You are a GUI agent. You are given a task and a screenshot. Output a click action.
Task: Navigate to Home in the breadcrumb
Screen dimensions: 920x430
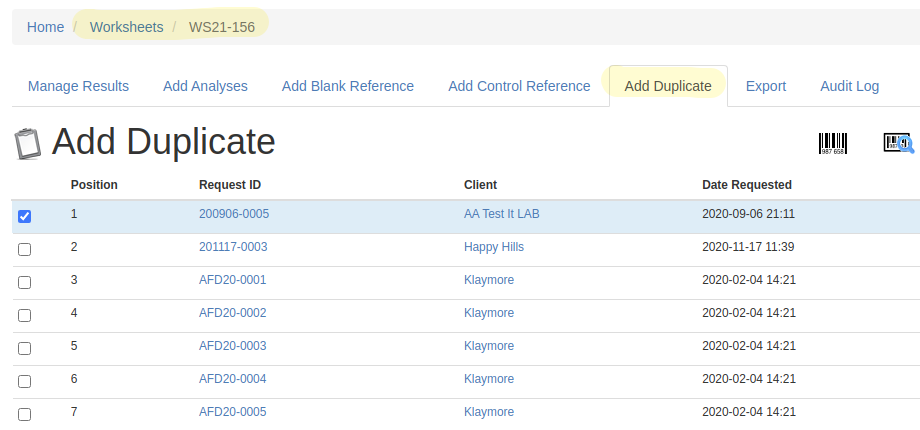point(45,27)
